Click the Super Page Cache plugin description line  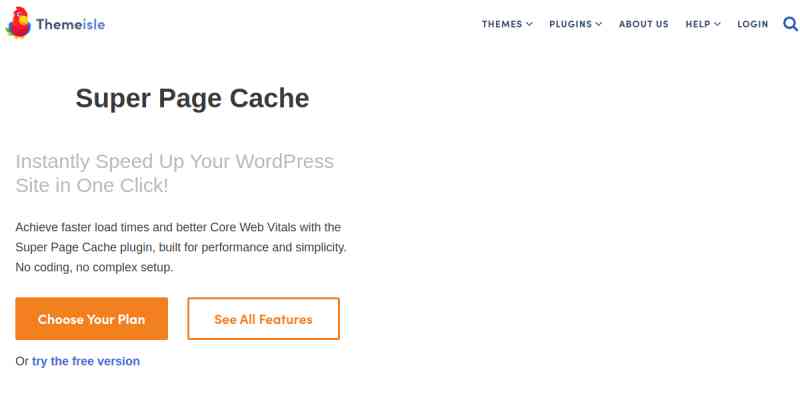click(x=180, y=247)
